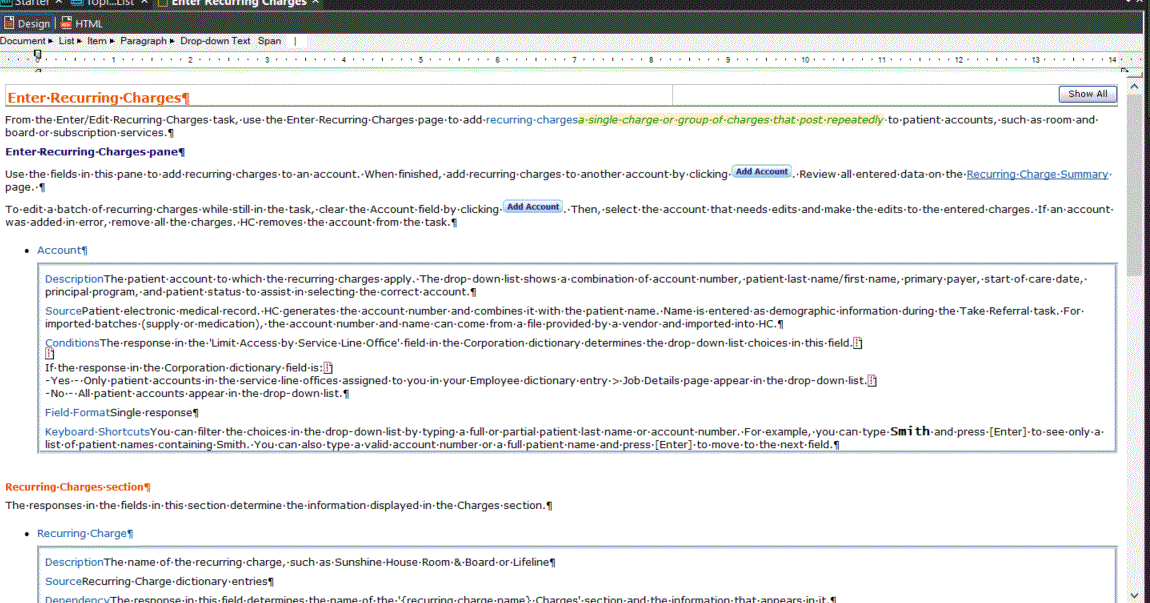Click the Show All button

(1088, 94)
